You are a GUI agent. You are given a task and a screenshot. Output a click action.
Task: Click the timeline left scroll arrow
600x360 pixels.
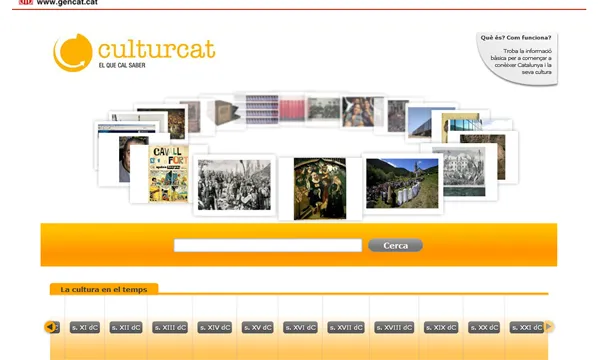click(49, 327)
